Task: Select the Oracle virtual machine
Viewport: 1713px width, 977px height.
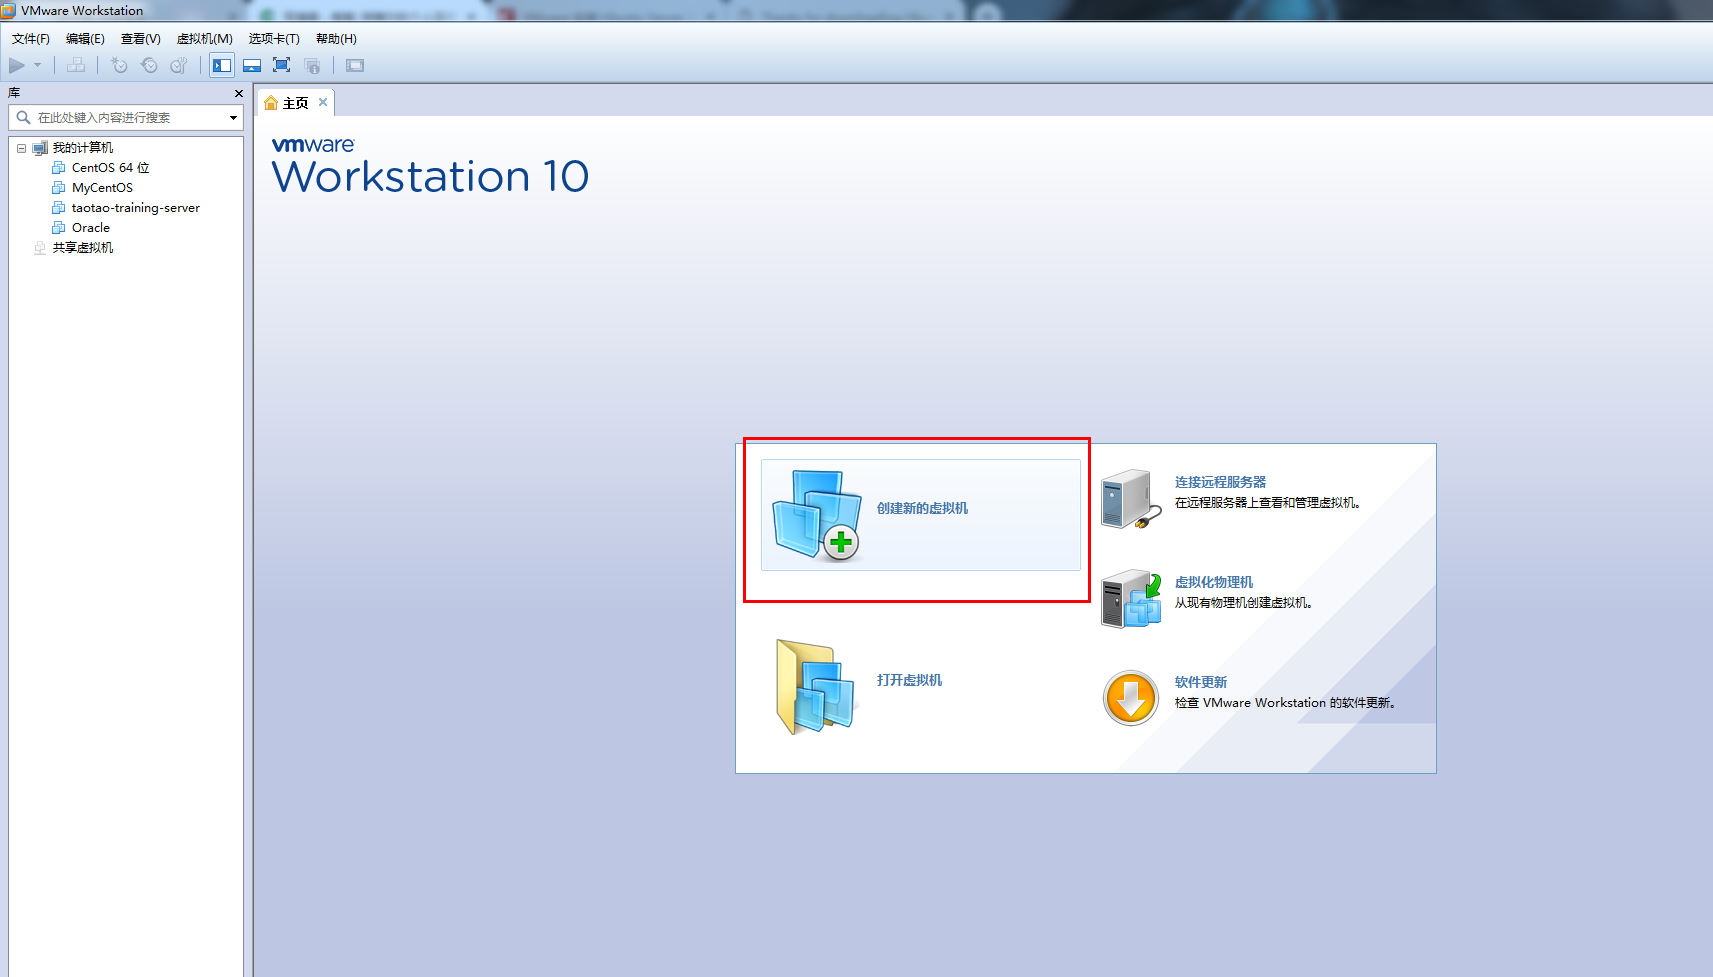Action: (x=91, y=228)
